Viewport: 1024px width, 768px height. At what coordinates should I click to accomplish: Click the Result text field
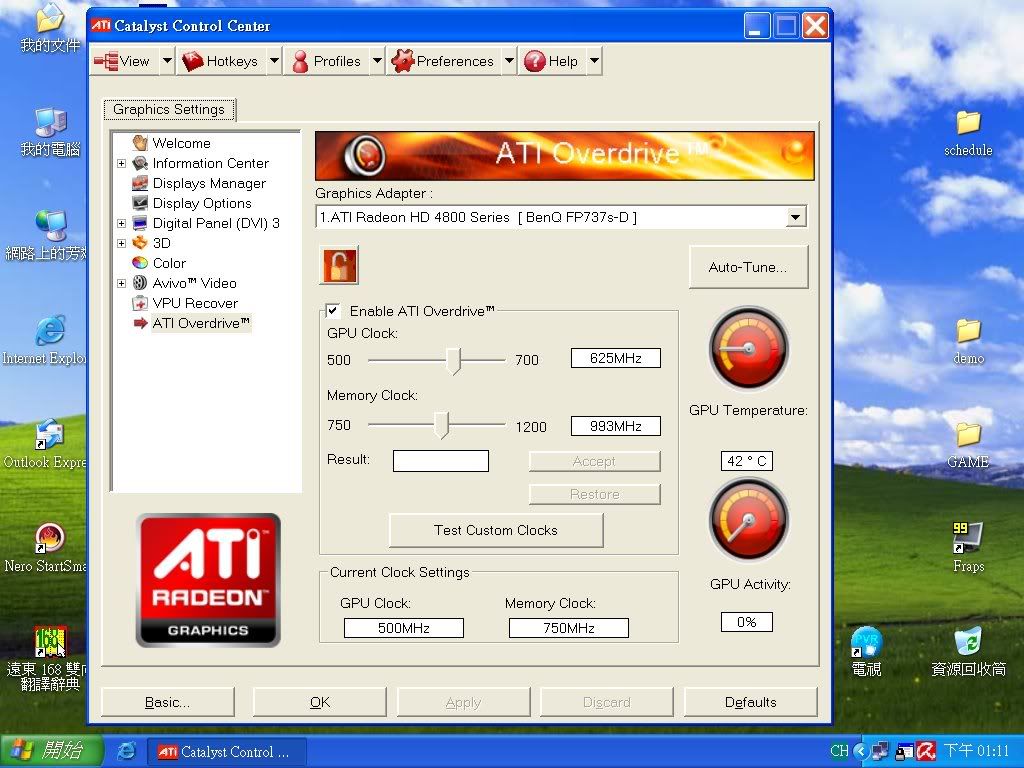440,461
